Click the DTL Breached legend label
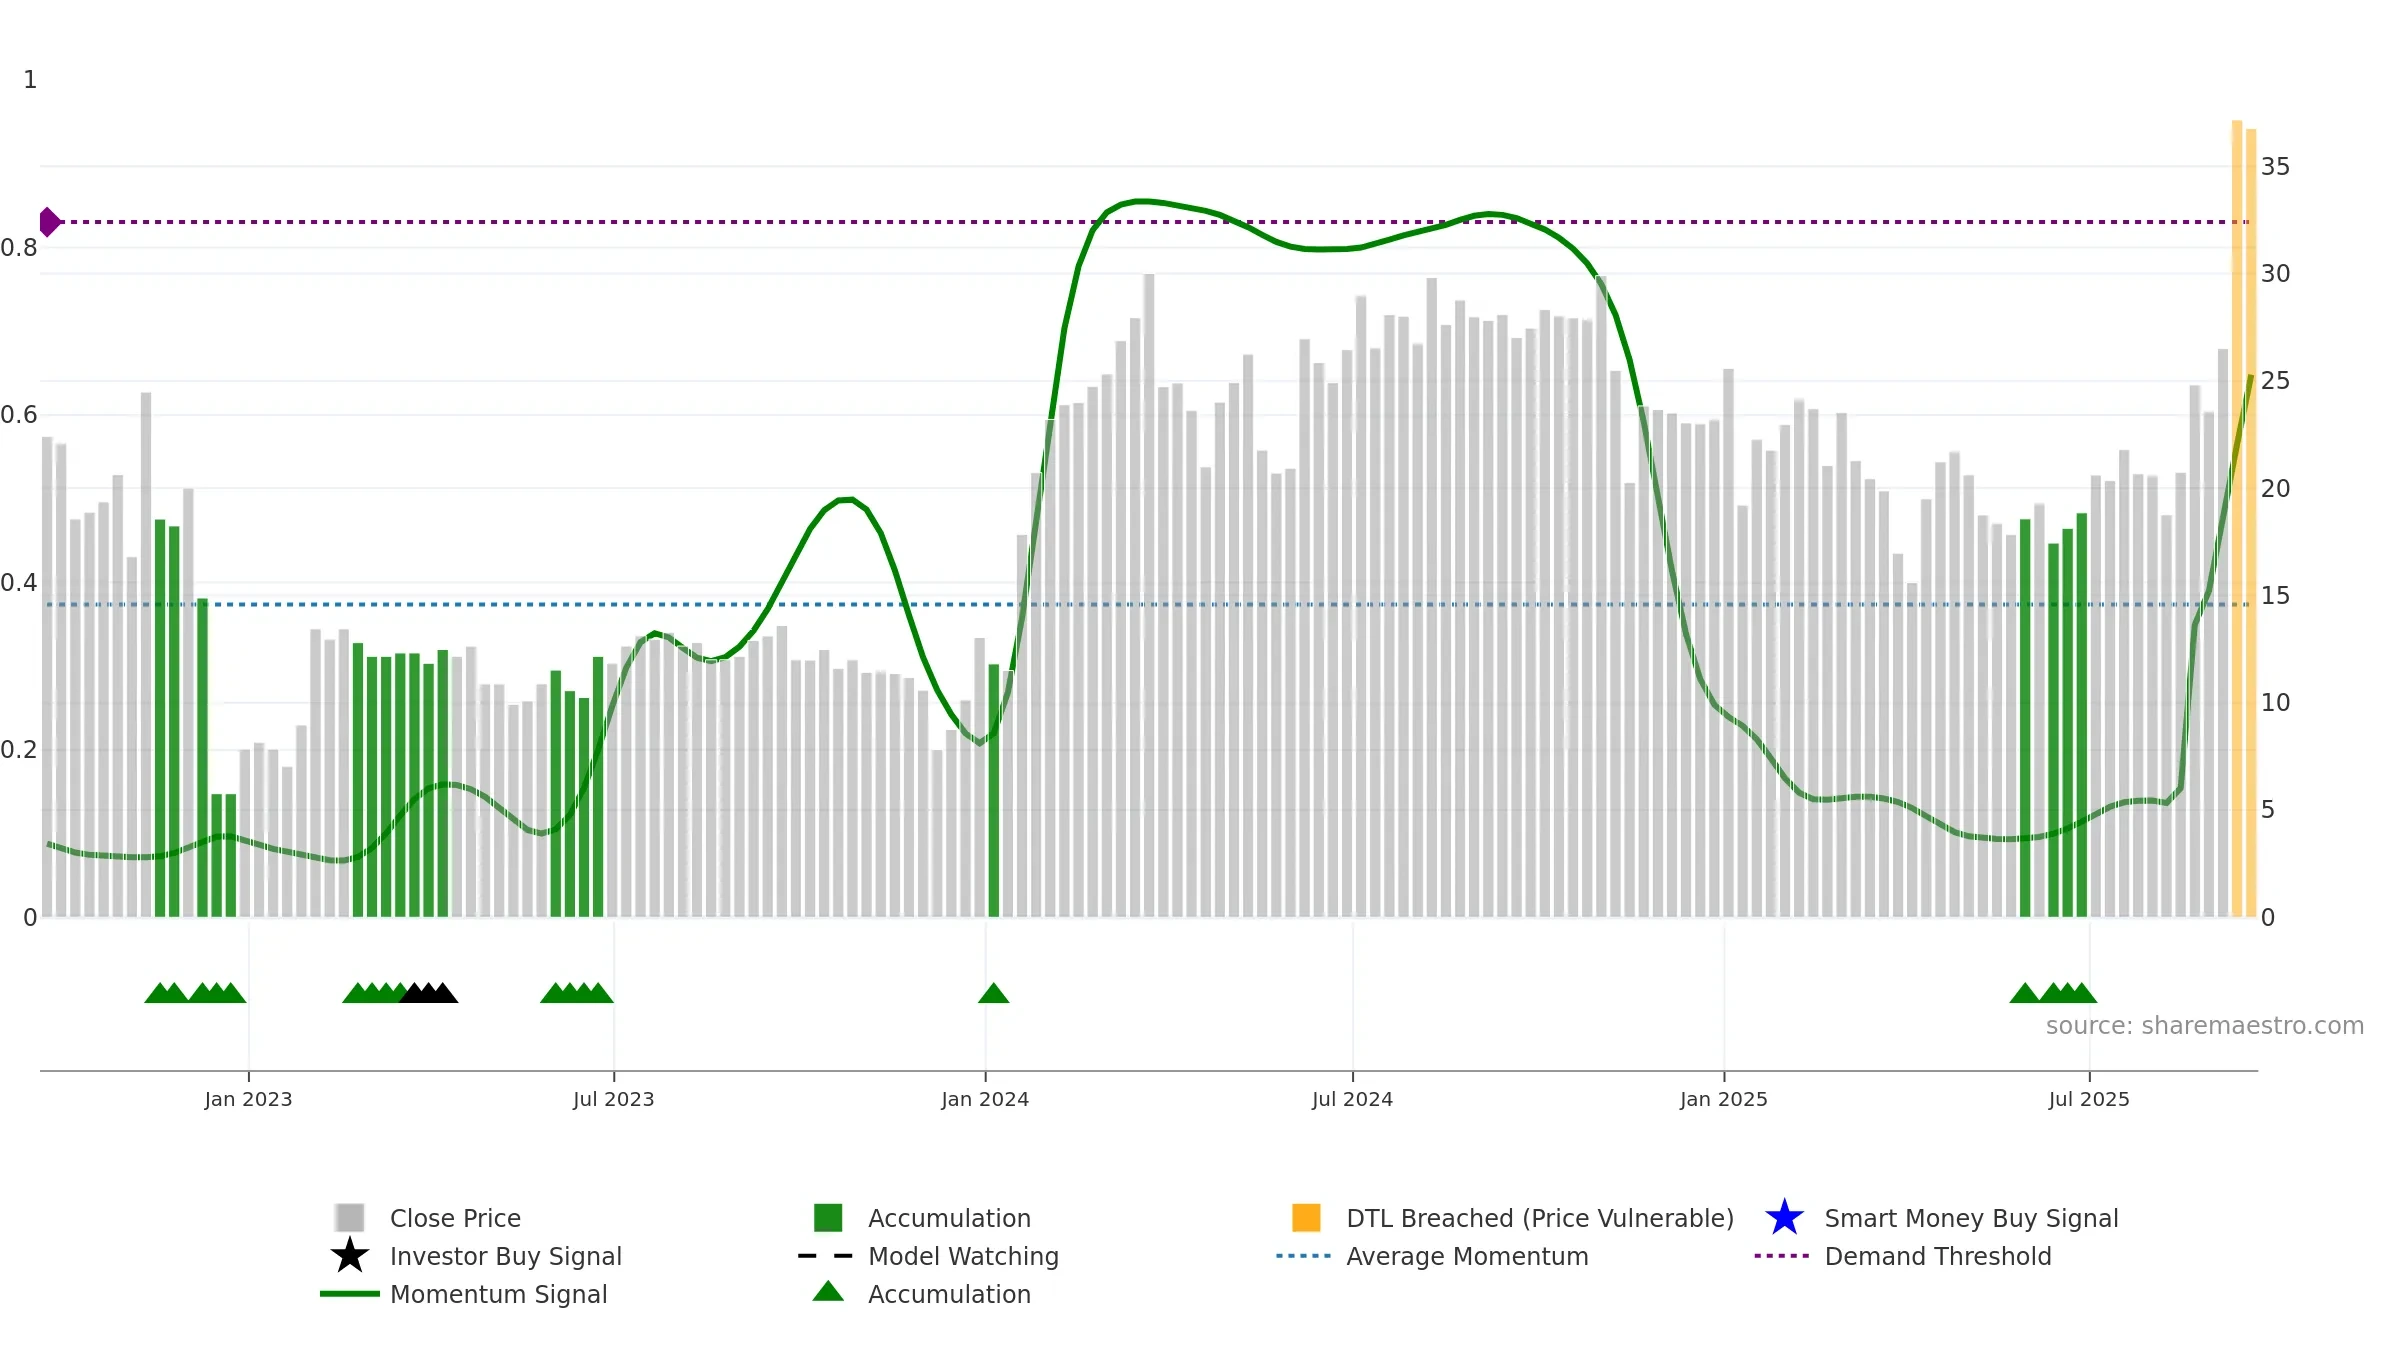This screenshot has width=2400, height=1350. point(1540,1218)
